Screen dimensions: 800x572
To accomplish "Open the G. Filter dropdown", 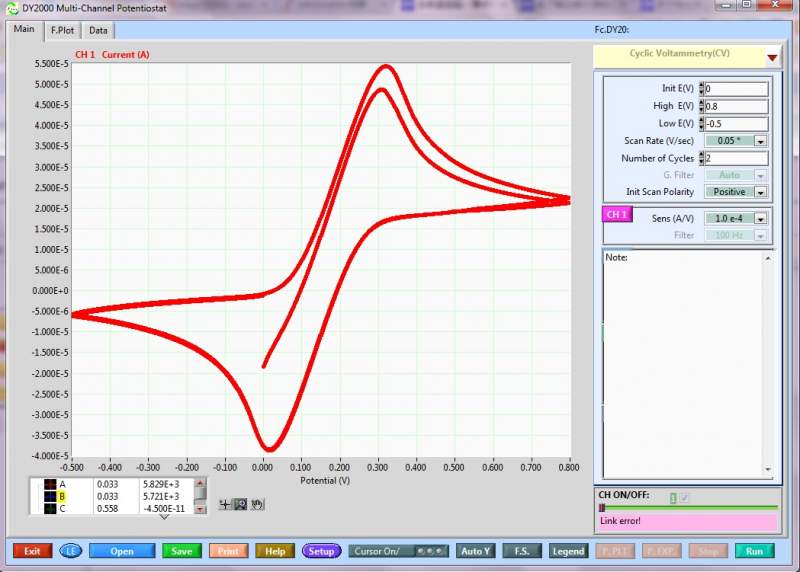I will (x=760, y=176).
